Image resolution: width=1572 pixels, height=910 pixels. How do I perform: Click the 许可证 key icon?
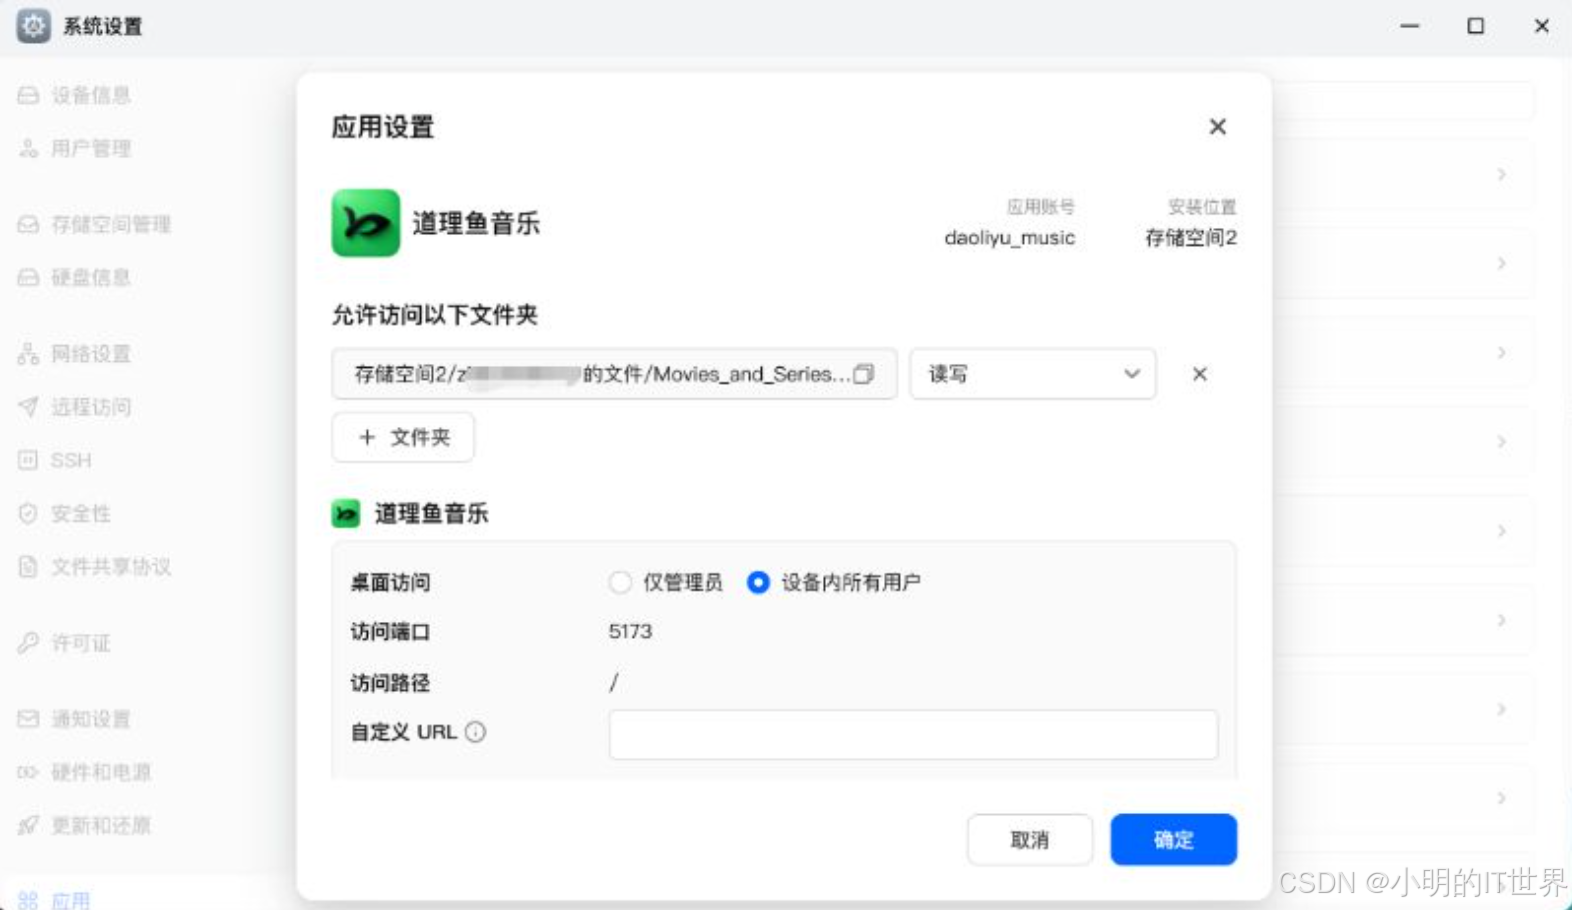[28, 643]
